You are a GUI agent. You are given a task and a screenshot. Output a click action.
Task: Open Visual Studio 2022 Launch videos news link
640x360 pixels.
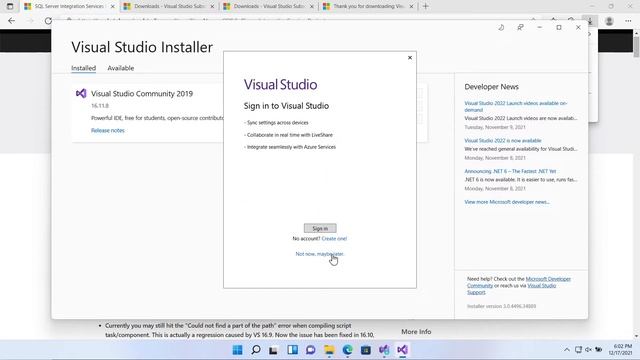point(516,107)
